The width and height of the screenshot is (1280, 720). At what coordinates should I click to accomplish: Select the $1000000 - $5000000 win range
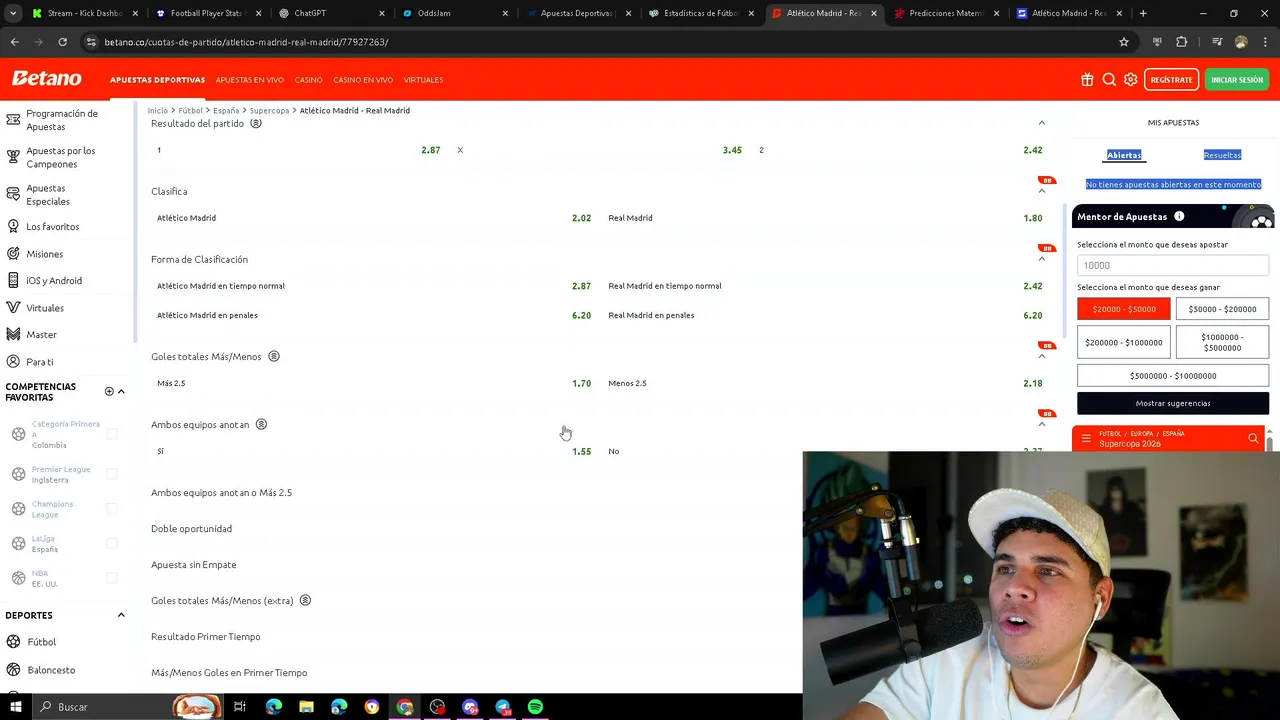click(x=1222, y=342)
